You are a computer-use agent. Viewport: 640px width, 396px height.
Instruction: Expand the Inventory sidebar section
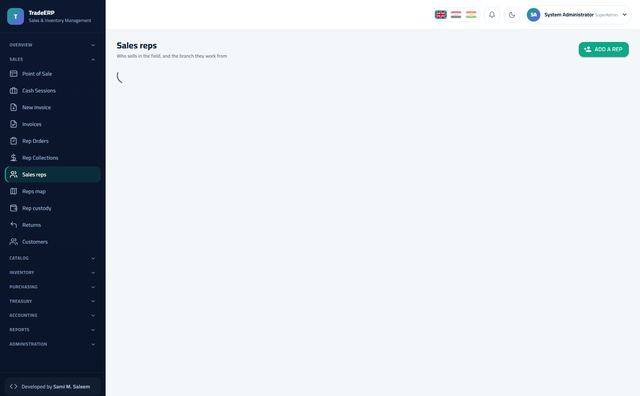52,272
